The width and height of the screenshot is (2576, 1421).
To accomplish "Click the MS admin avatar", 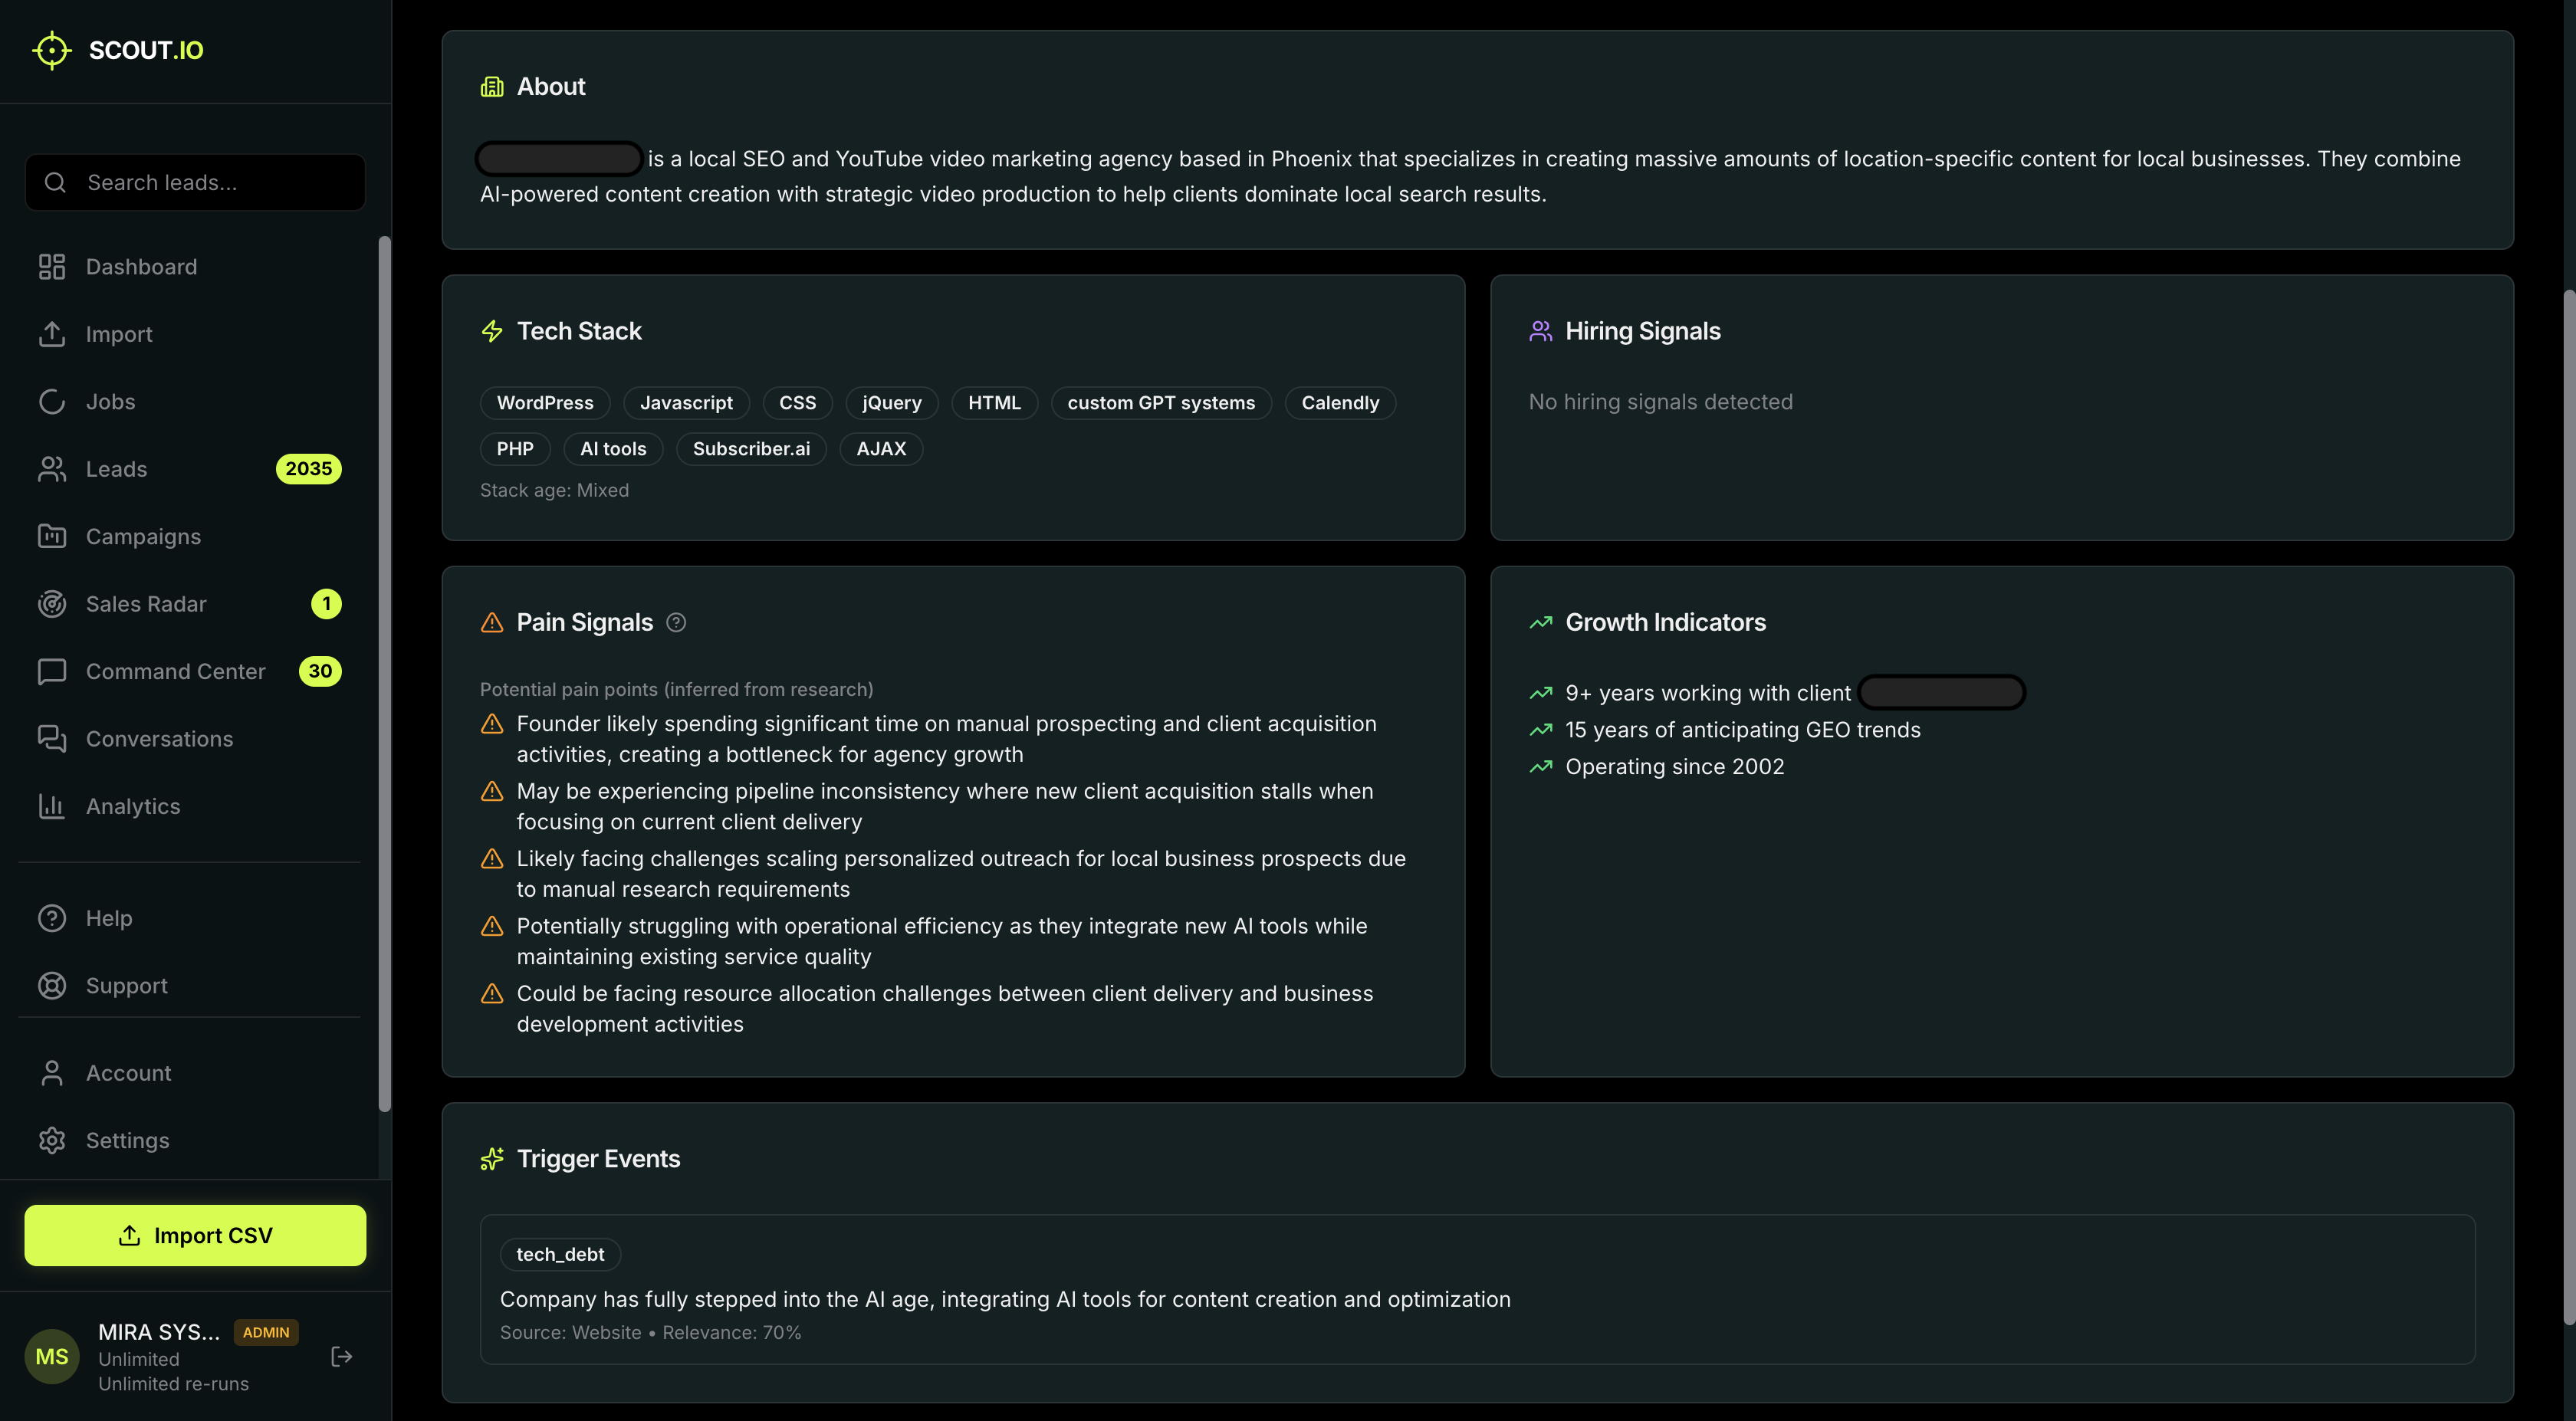I will (51, 1356).
